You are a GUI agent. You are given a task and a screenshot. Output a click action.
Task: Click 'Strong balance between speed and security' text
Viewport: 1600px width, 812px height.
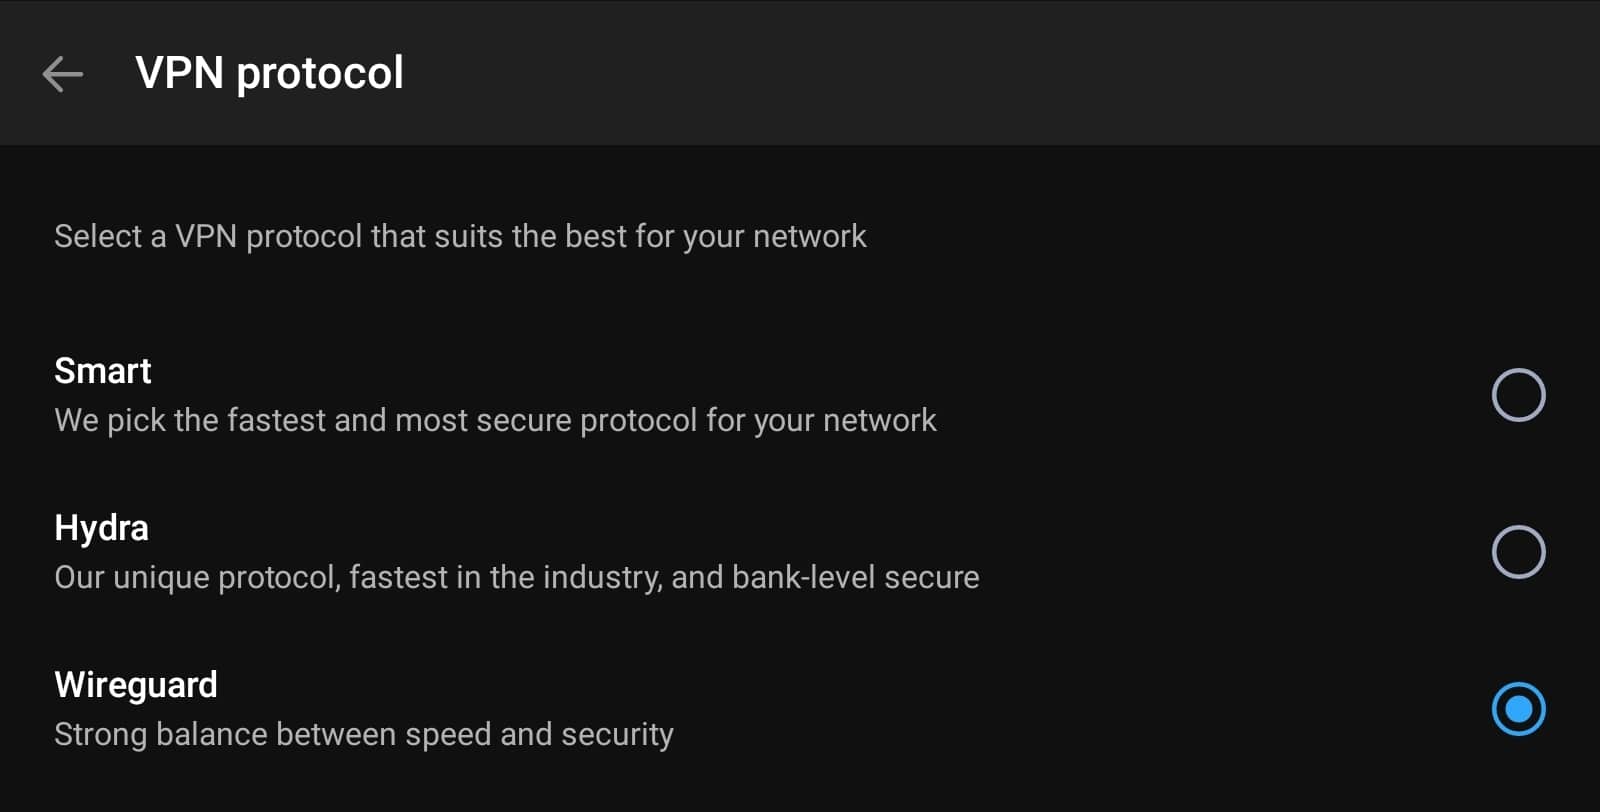point(364,734)
